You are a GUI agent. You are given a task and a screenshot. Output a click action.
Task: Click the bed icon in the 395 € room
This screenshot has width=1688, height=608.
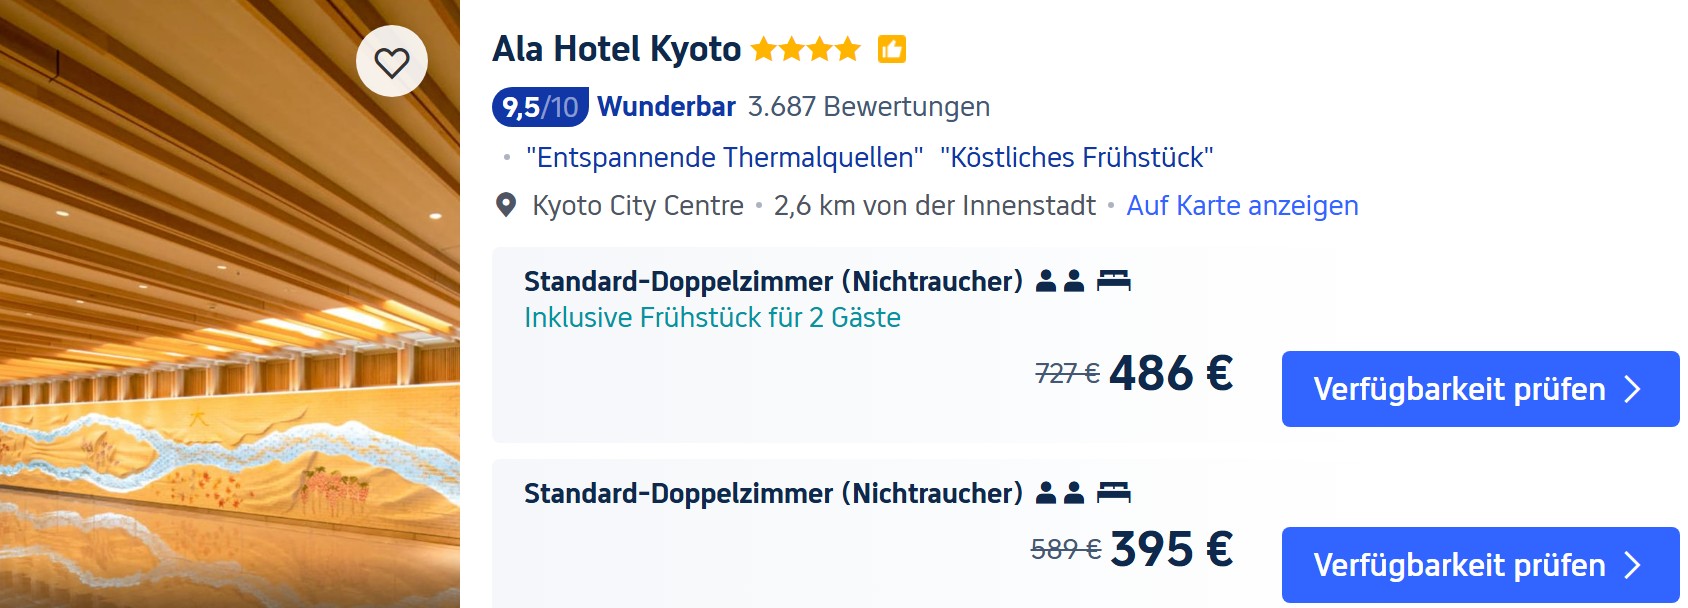tap(1114, 493)
